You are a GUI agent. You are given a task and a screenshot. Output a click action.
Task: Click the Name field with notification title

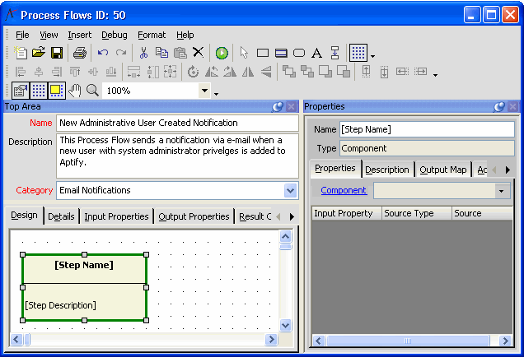tap(177, 123)
